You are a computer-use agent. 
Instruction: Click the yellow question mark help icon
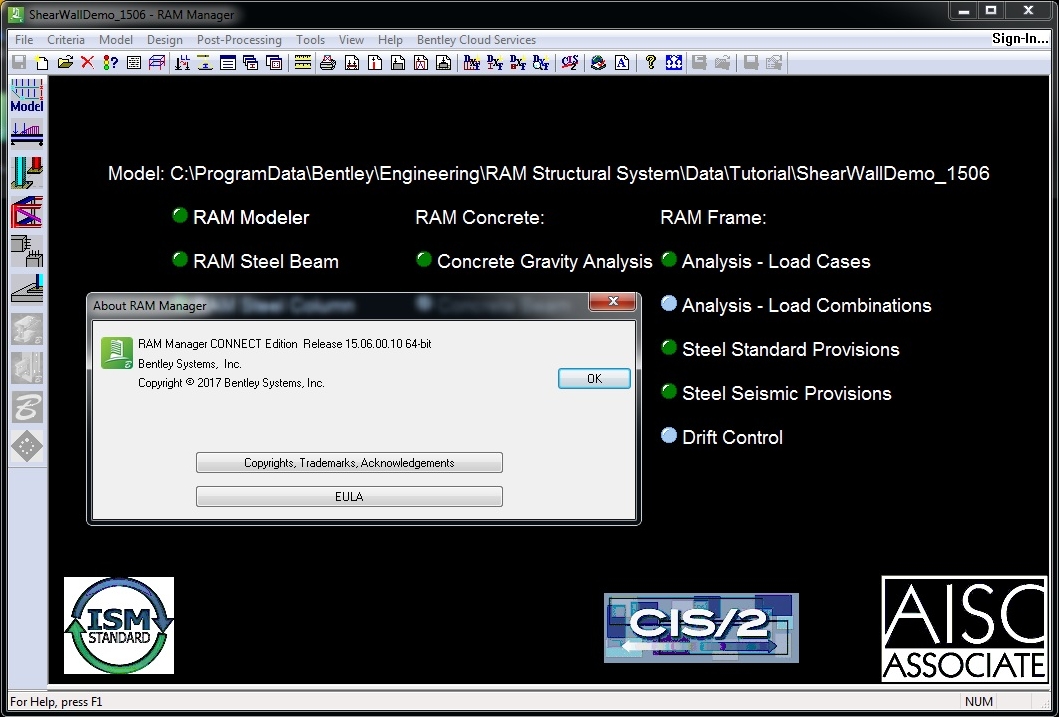(650, 63)
